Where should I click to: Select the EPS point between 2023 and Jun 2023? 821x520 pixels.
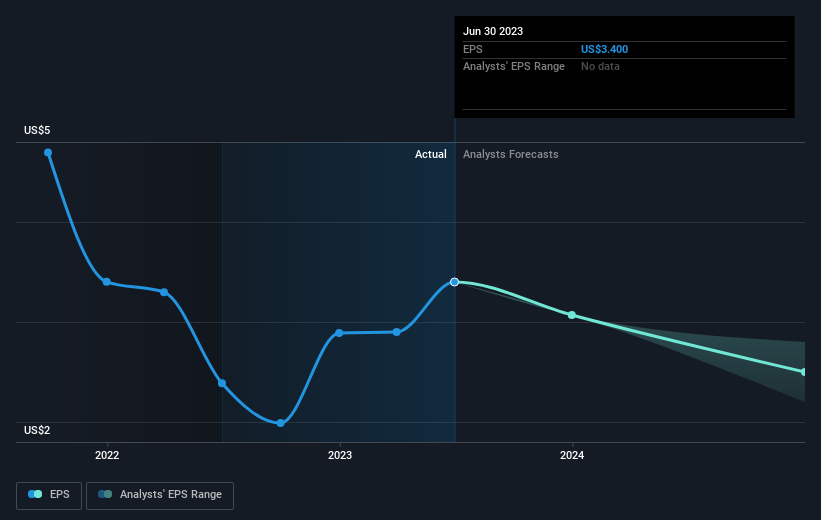[396, 333]
